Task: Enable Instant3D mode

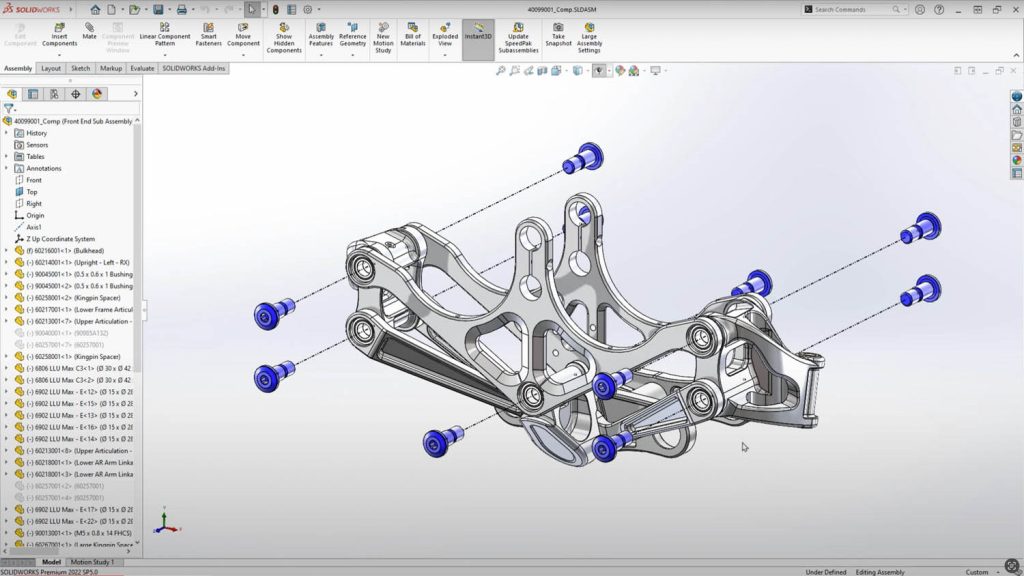Action: [x=478, y=32]
